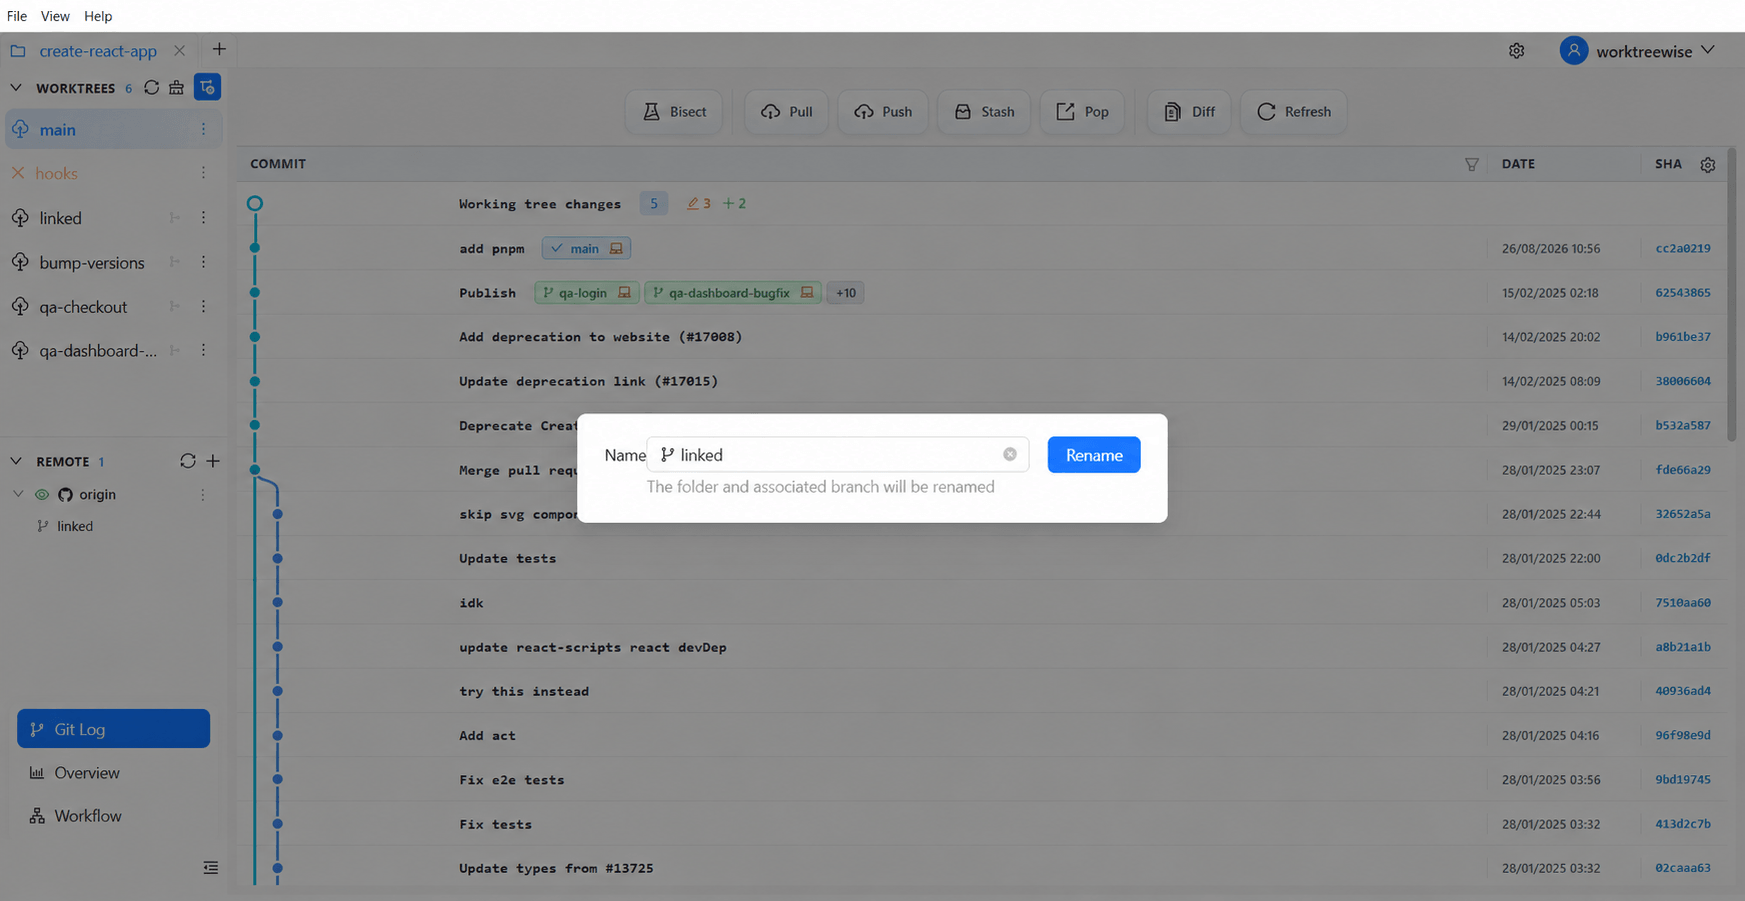Close the create-react-app tab
Screen dimensions: 1745x901
[x=179, y=51]
